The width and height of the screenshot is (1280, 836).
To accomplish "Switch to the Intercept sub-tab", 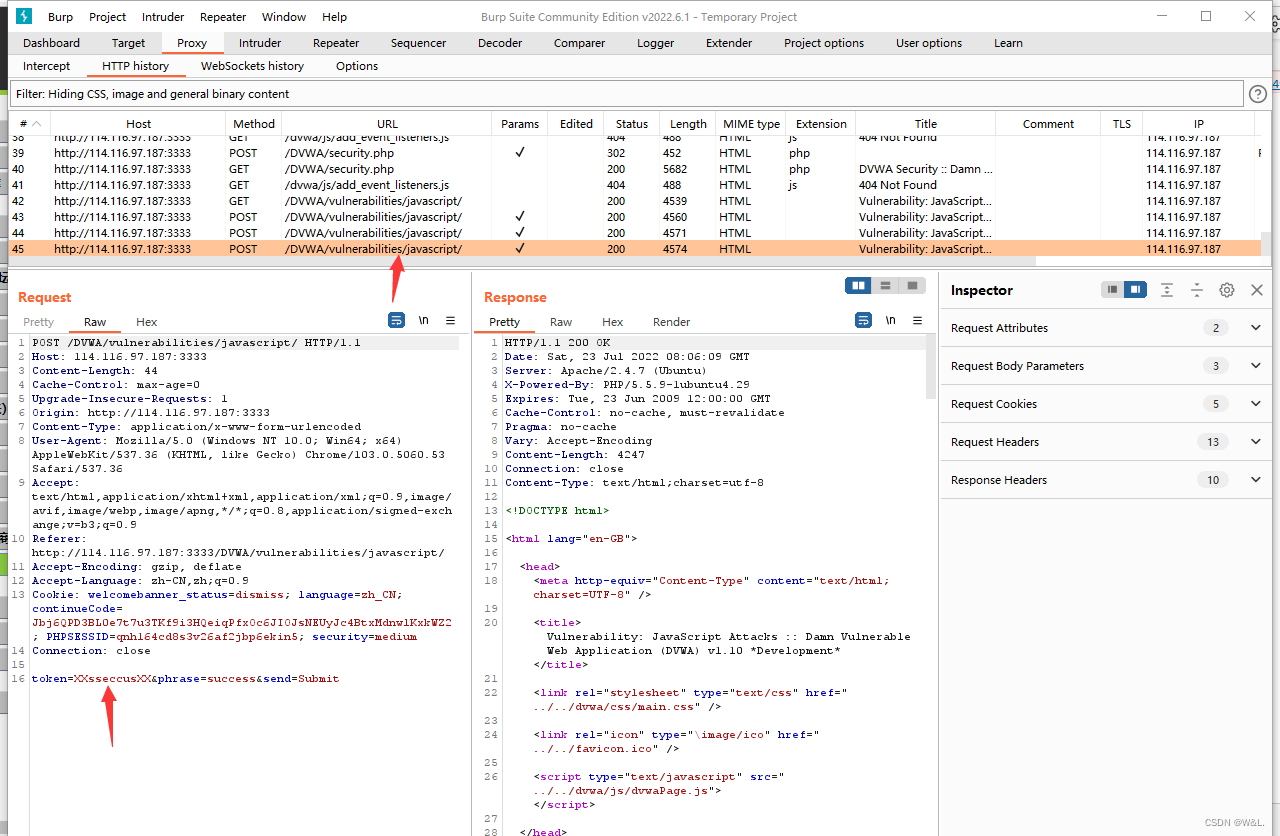I will pyautogui.click(x=47, y=66).
